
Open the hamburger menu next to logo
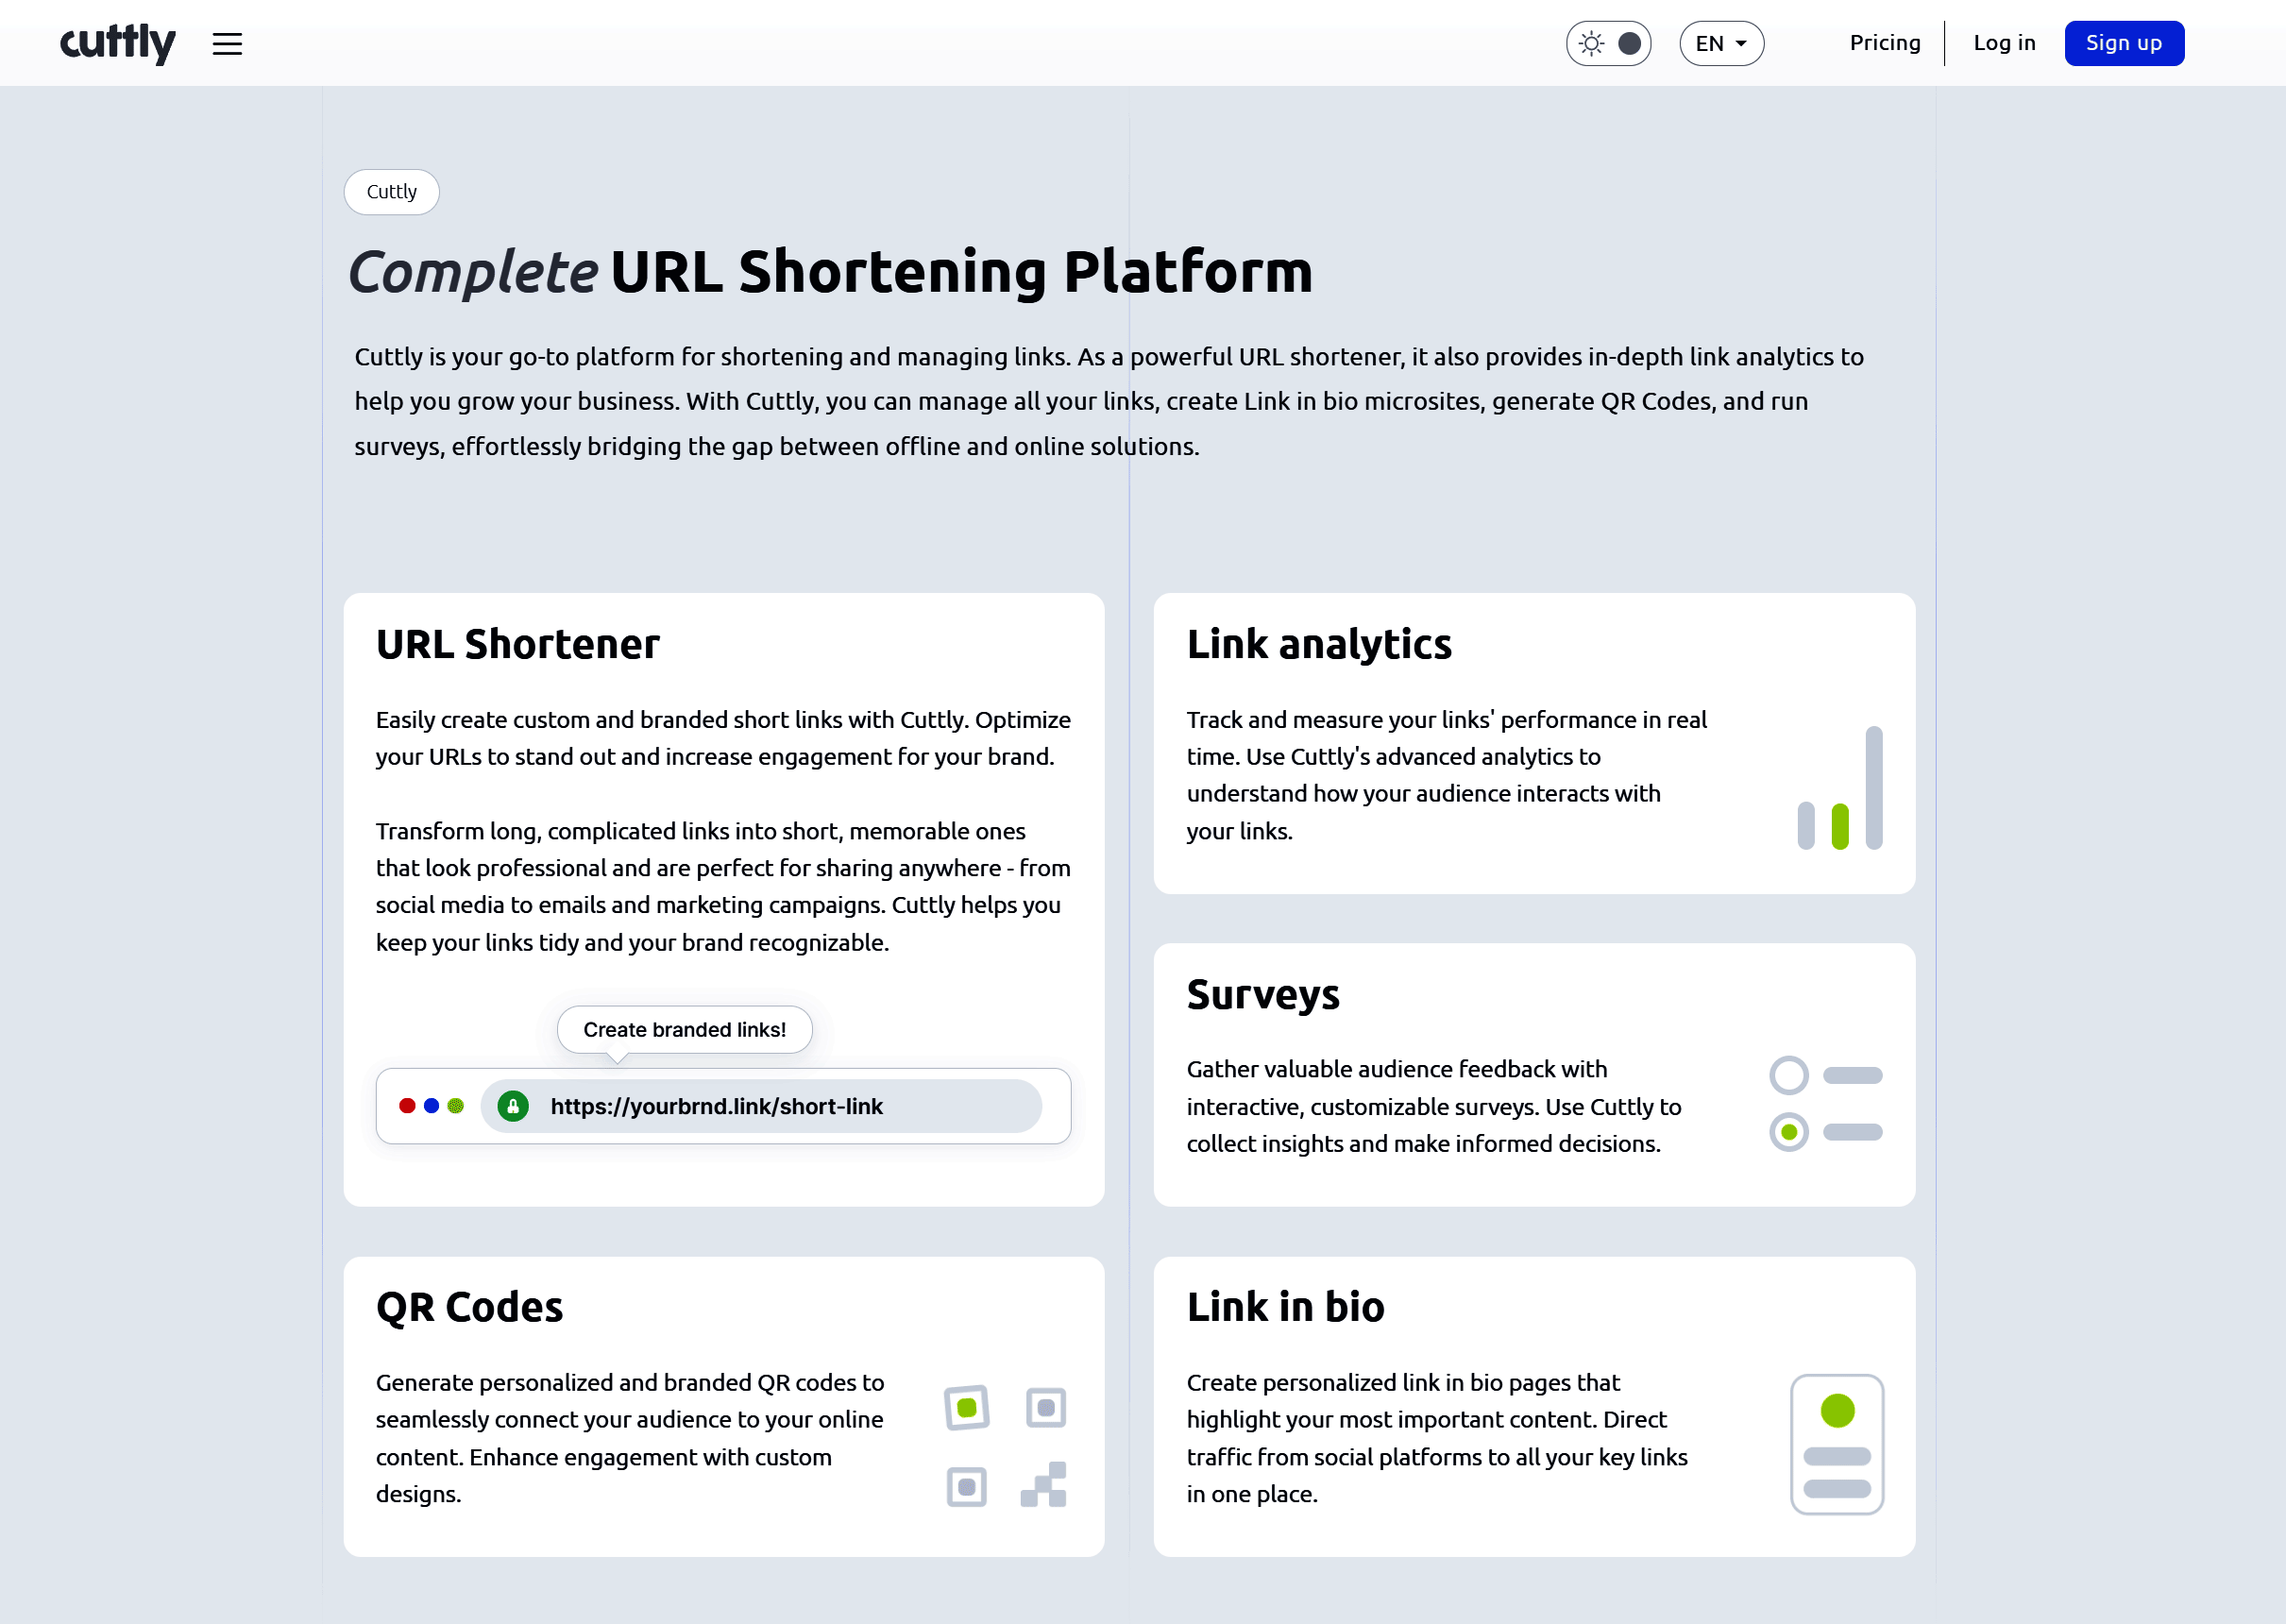227,44
